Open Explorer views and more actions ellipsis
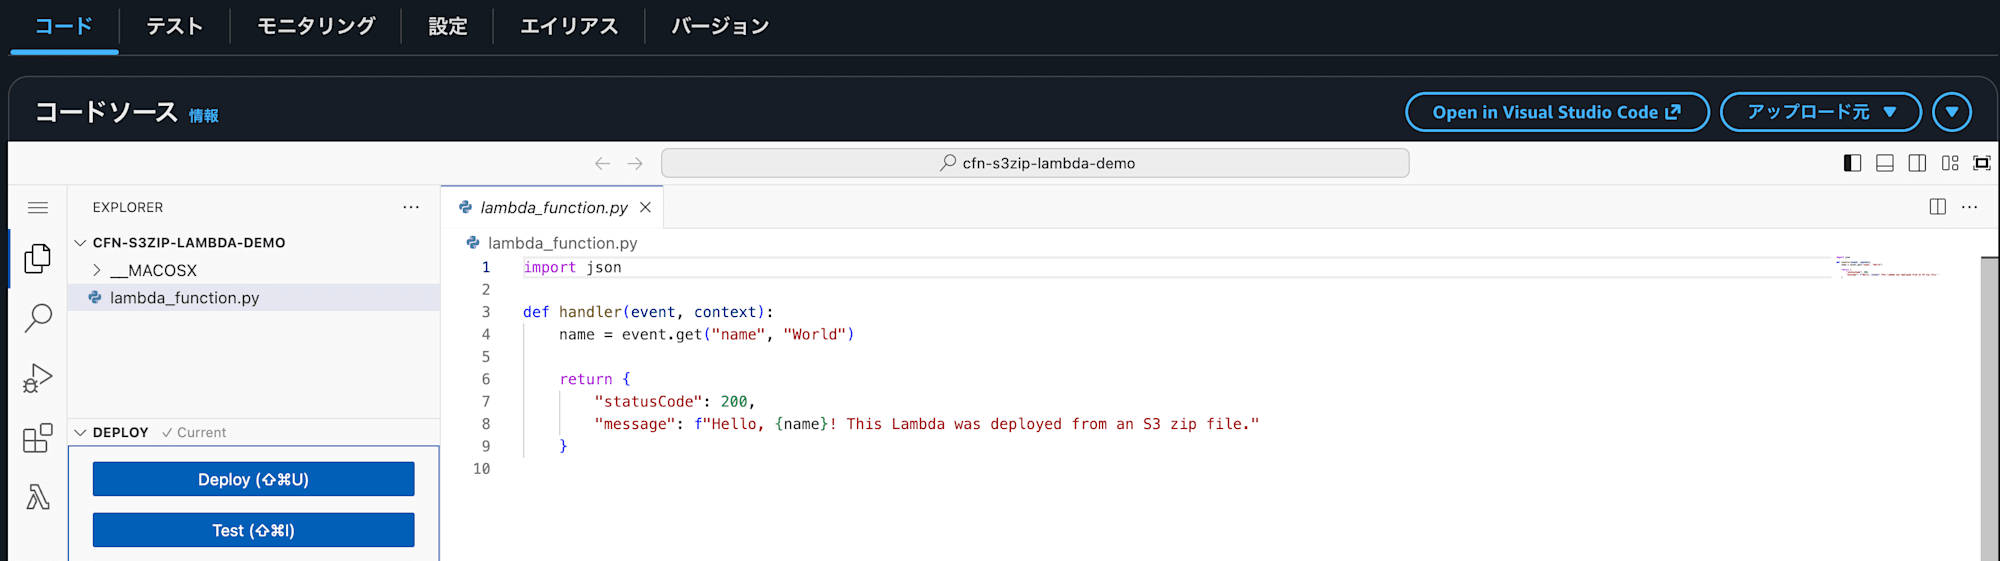 click(411, 207)
